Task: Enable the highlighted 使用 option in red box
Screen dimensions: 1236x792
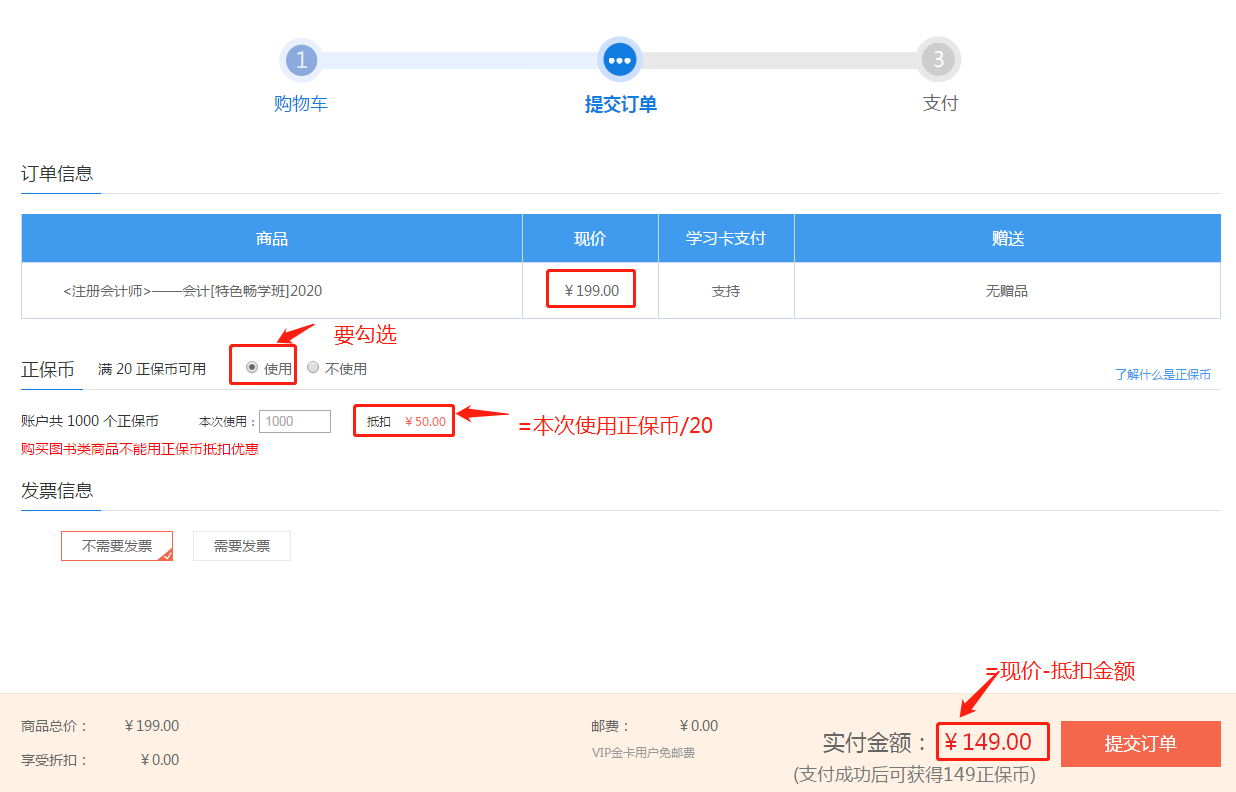Action: 261,367
